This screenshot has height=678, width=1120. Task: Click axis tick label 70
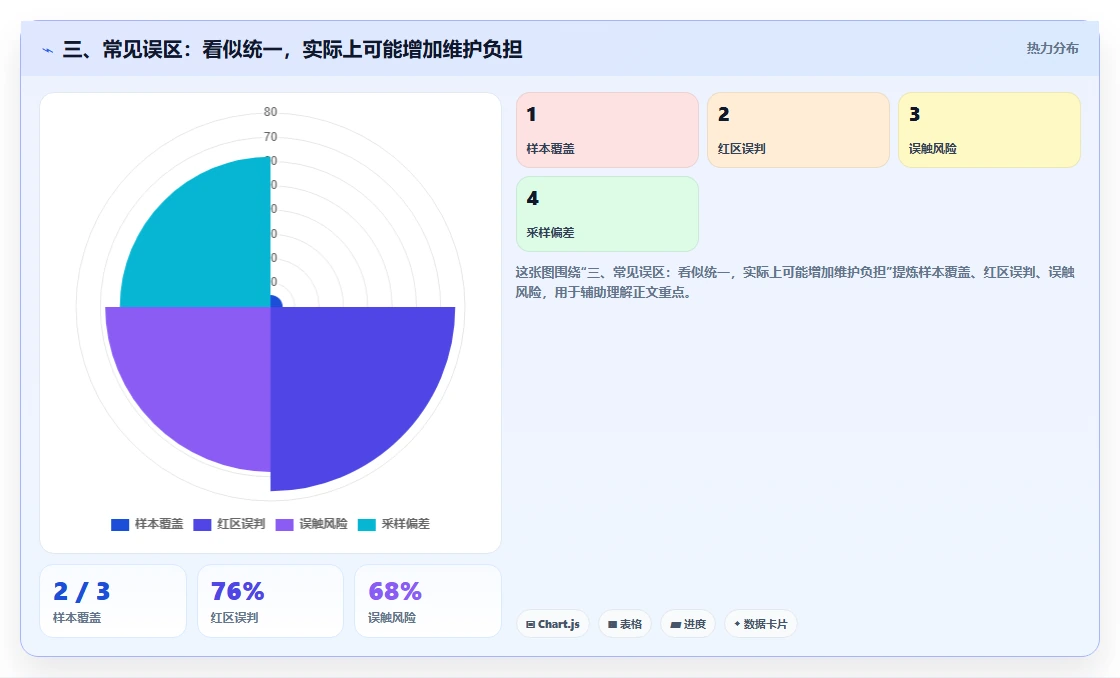pyautogui.click(x=270, y=136)
